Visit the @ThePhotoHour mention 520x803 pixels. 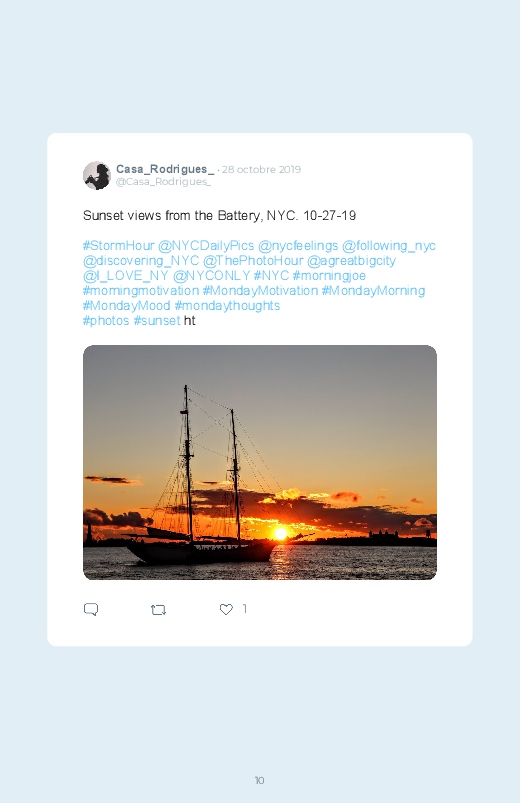pyautogui.click(x=253, y=261)
